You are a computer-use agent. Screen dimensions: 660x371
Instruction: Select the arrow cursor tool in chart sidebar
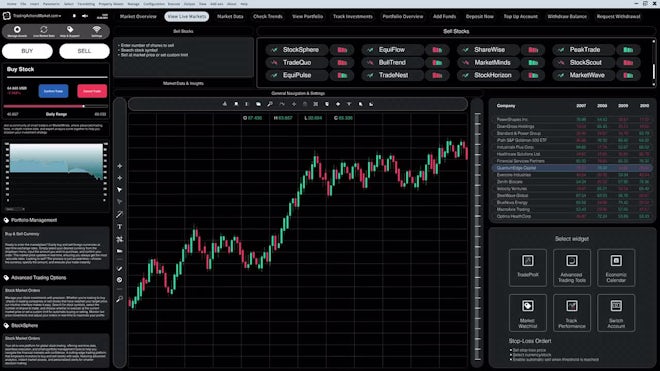click(x=120, y=190)
